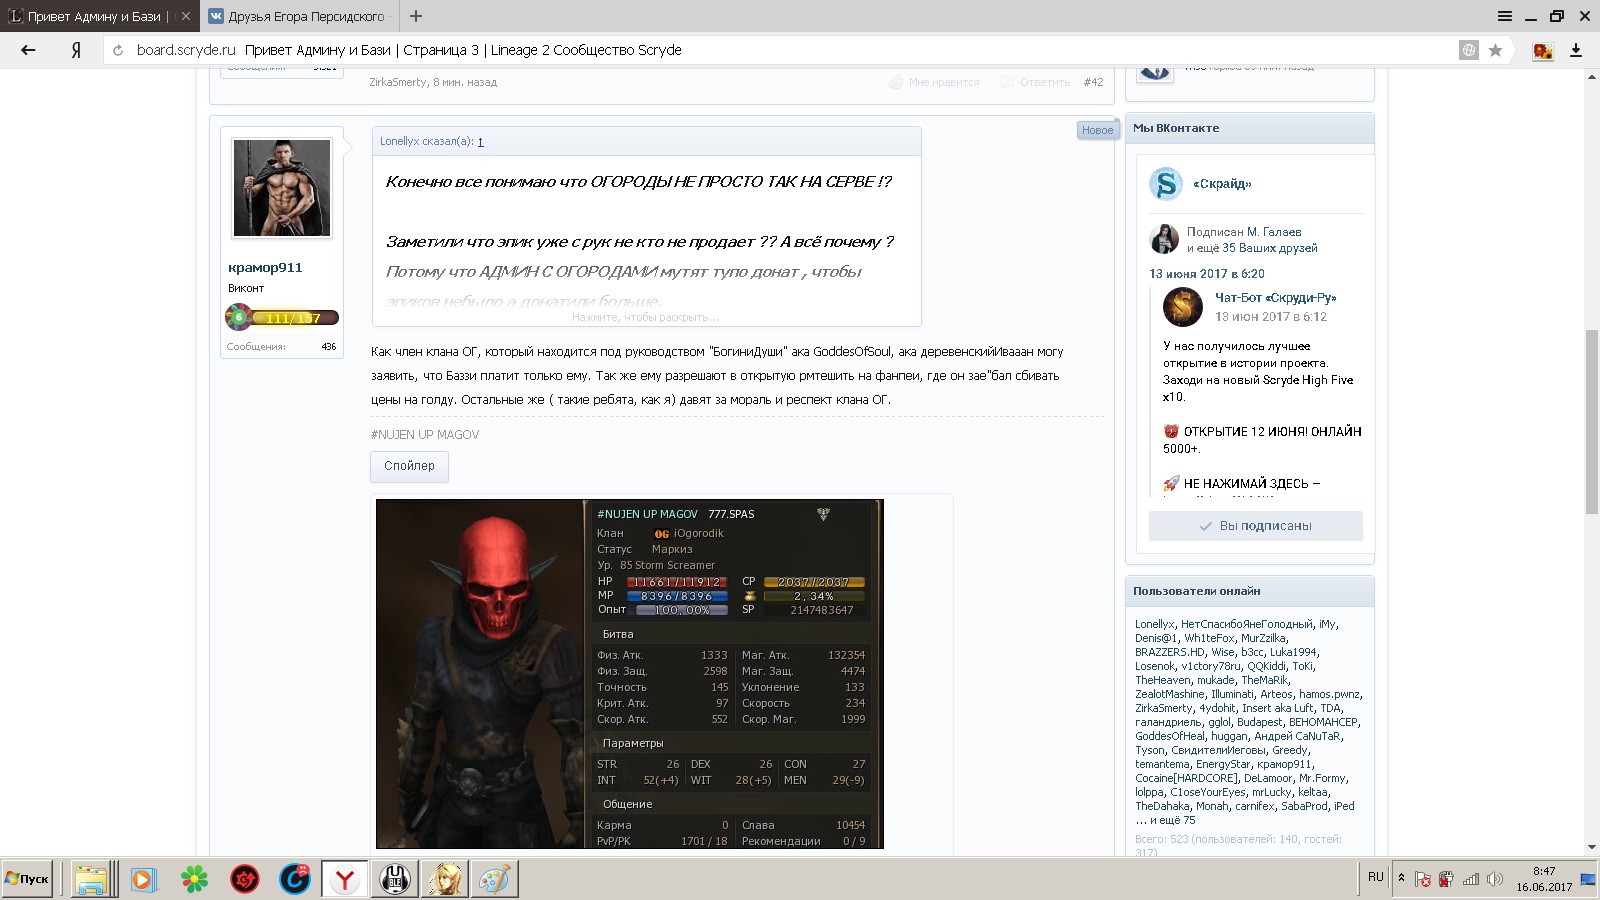Open a new tab with plus icon

(416, 16)
